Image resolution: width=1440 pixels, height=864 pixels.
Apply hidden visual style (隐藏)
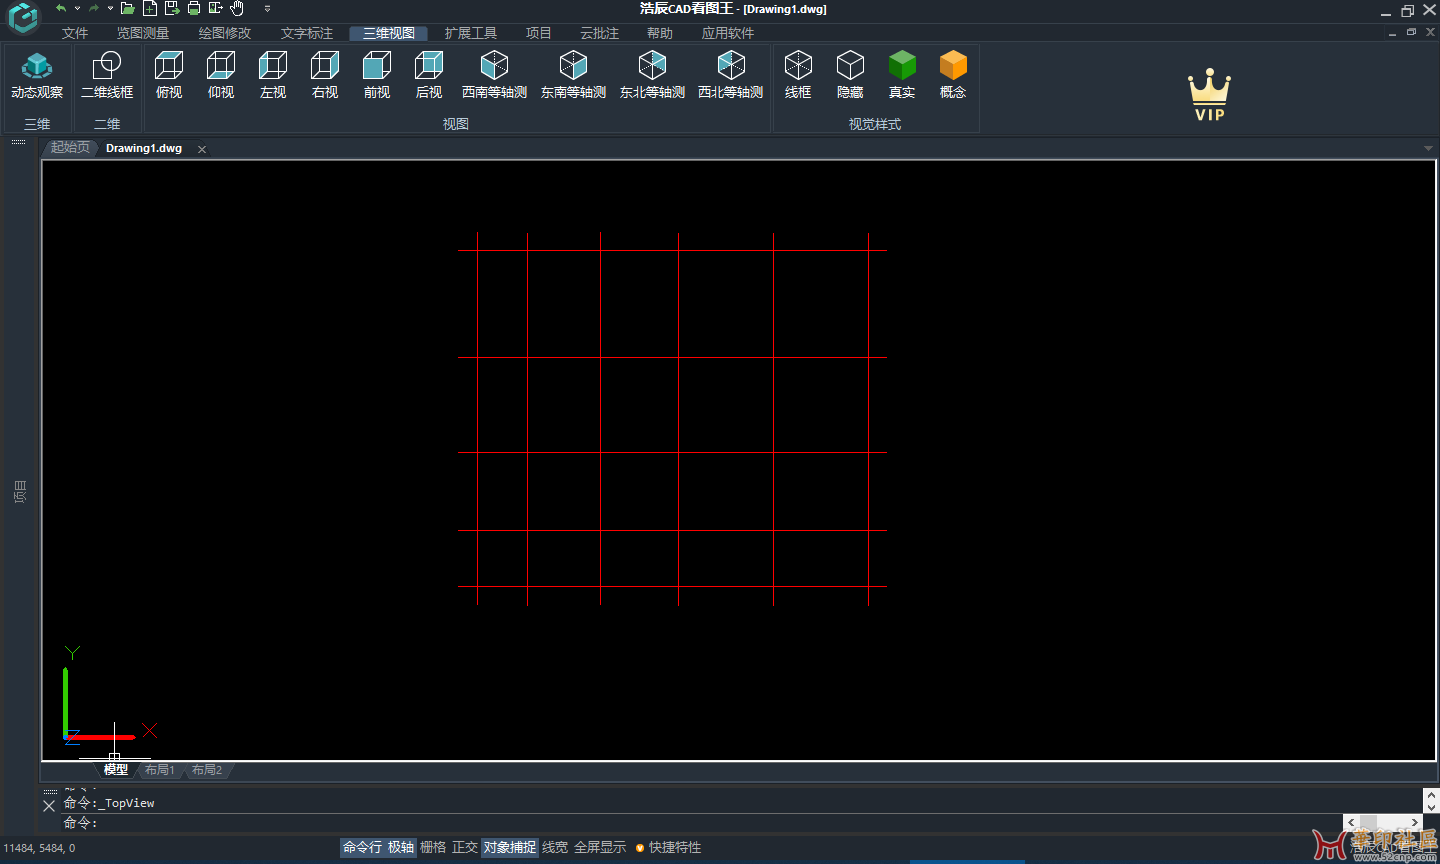tap(850, 76)
